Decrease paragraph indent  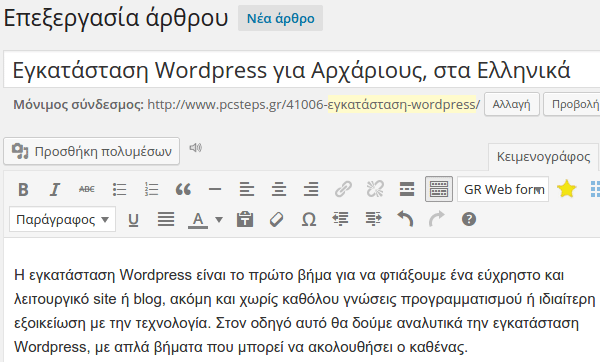pyautogui.click(x=341, y=220)
